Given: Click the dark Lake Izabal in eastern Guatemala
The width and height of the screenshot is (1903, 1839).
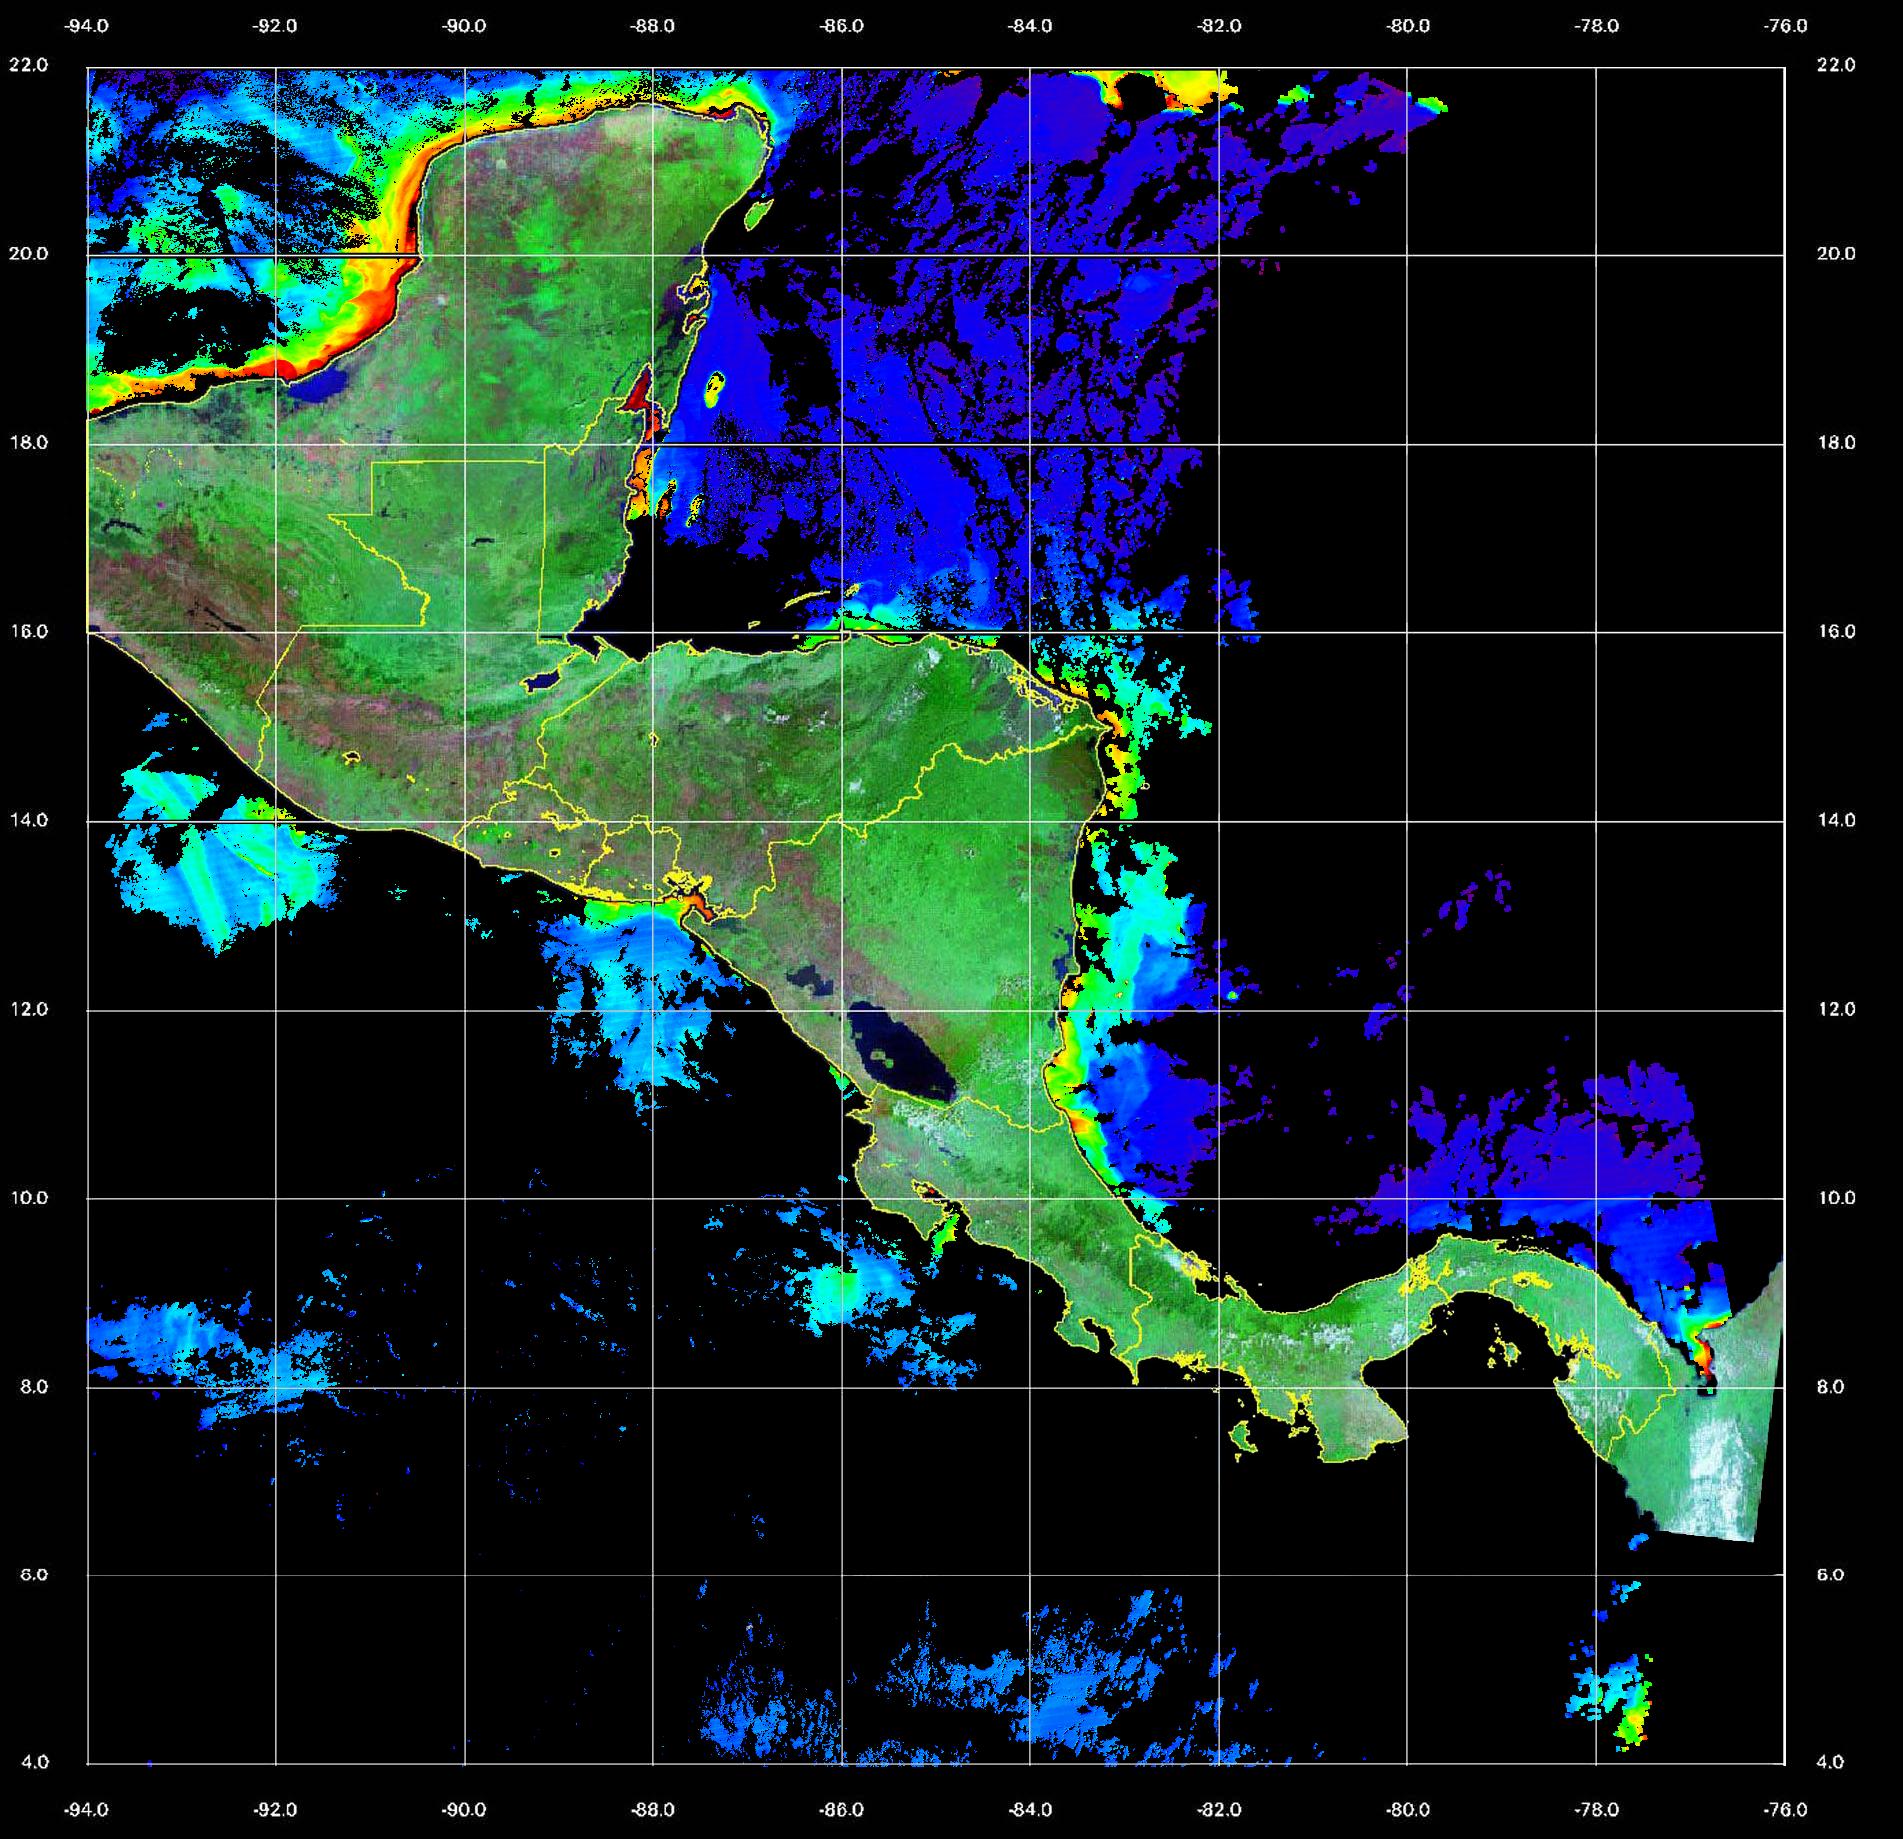Looking at the screenshot, I should tap(543, 680).
